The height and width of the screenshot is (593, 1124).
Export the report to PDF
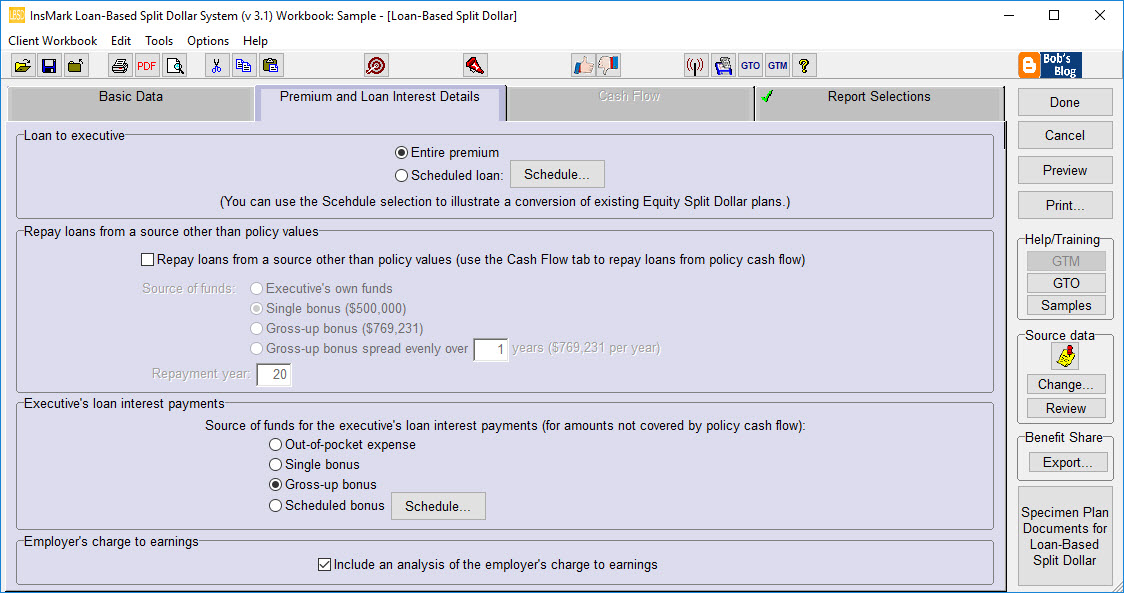point(146,65)
